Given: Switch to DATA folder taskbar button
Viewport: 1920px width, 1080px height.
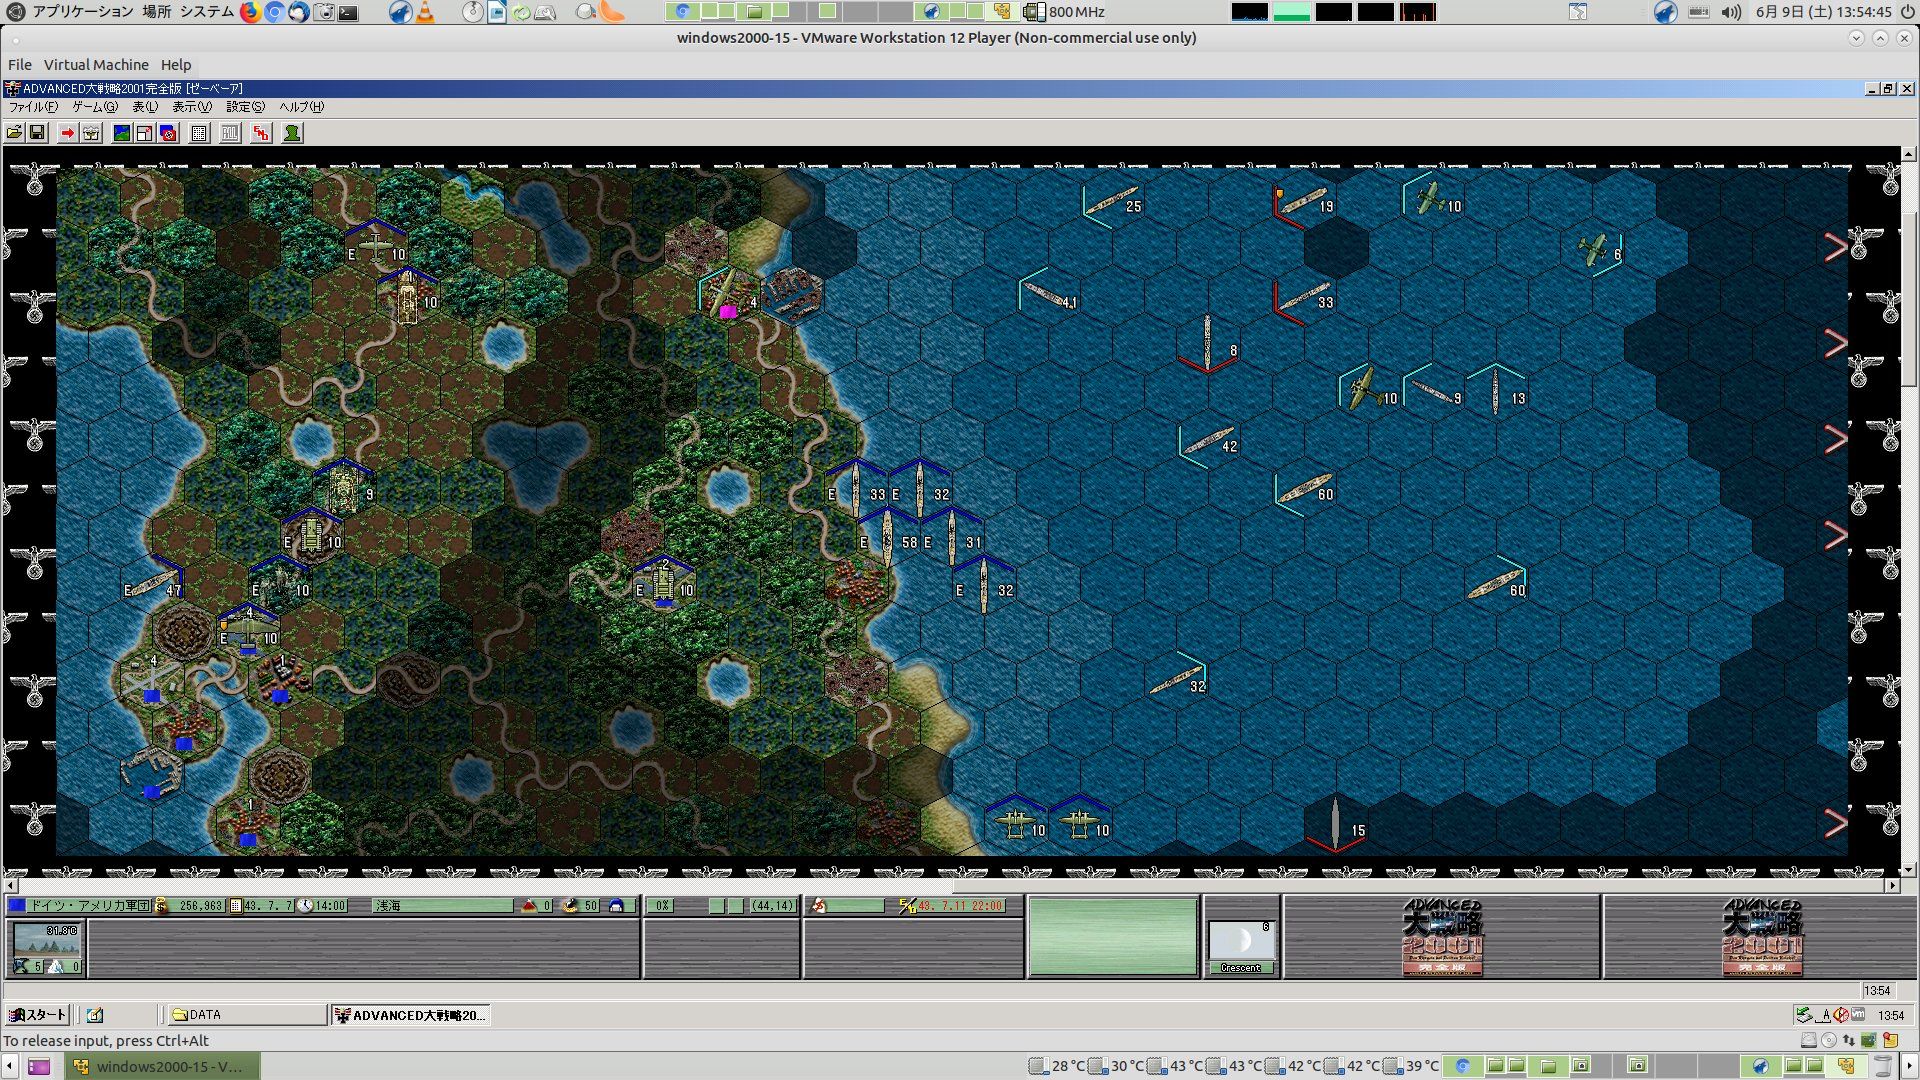Looking at the screenshot, I should (245, 1015).
